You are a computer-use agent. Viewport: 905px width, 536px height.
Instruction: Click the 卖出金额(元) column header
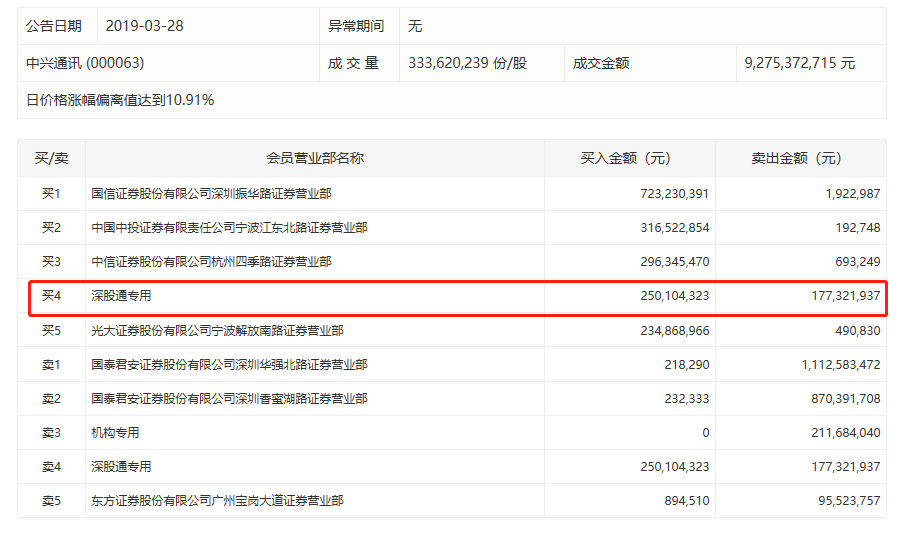click(796, 158)
